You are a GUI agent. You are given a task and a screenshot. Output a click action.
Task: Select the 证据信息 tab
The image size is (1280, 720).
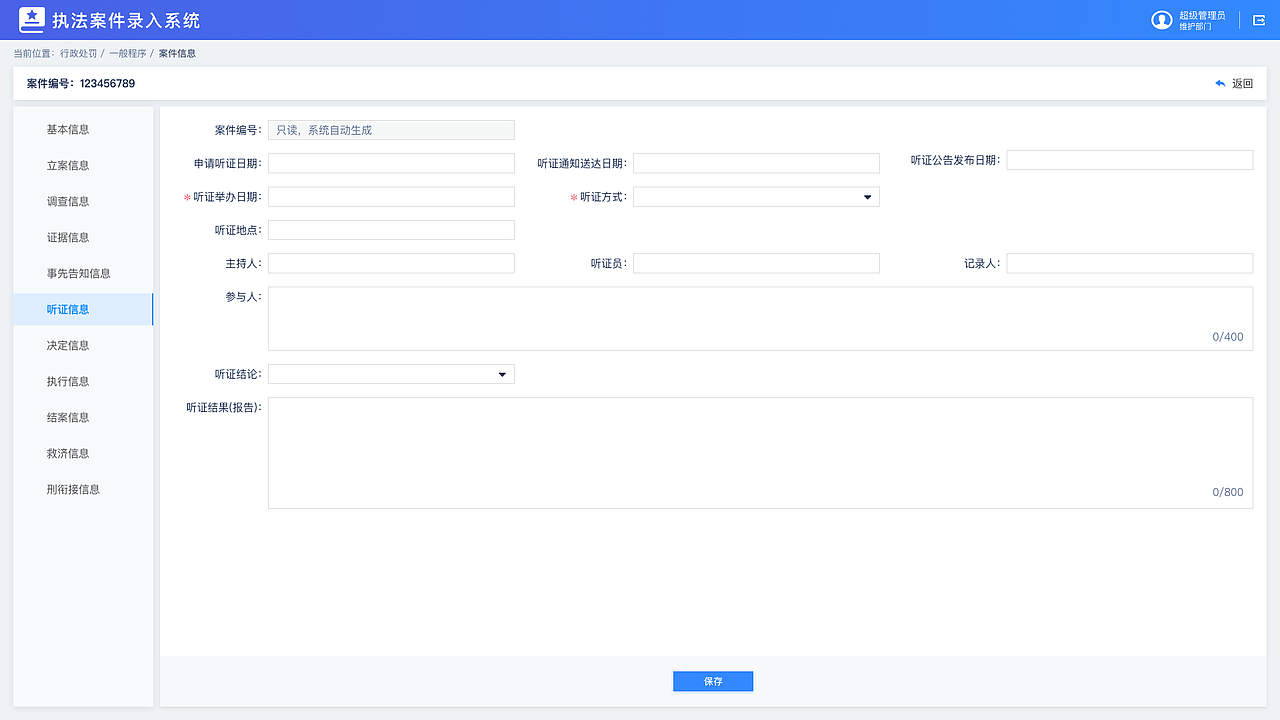[x=83, y=237]
